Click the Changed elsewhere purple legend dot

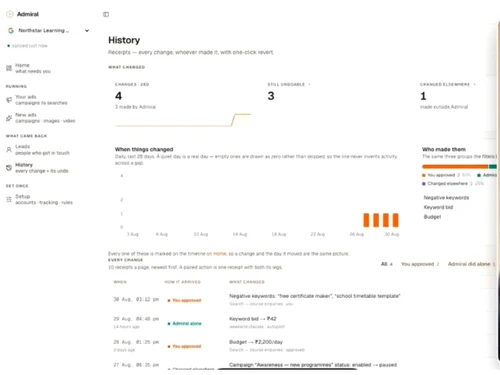(x=424, y=184)
